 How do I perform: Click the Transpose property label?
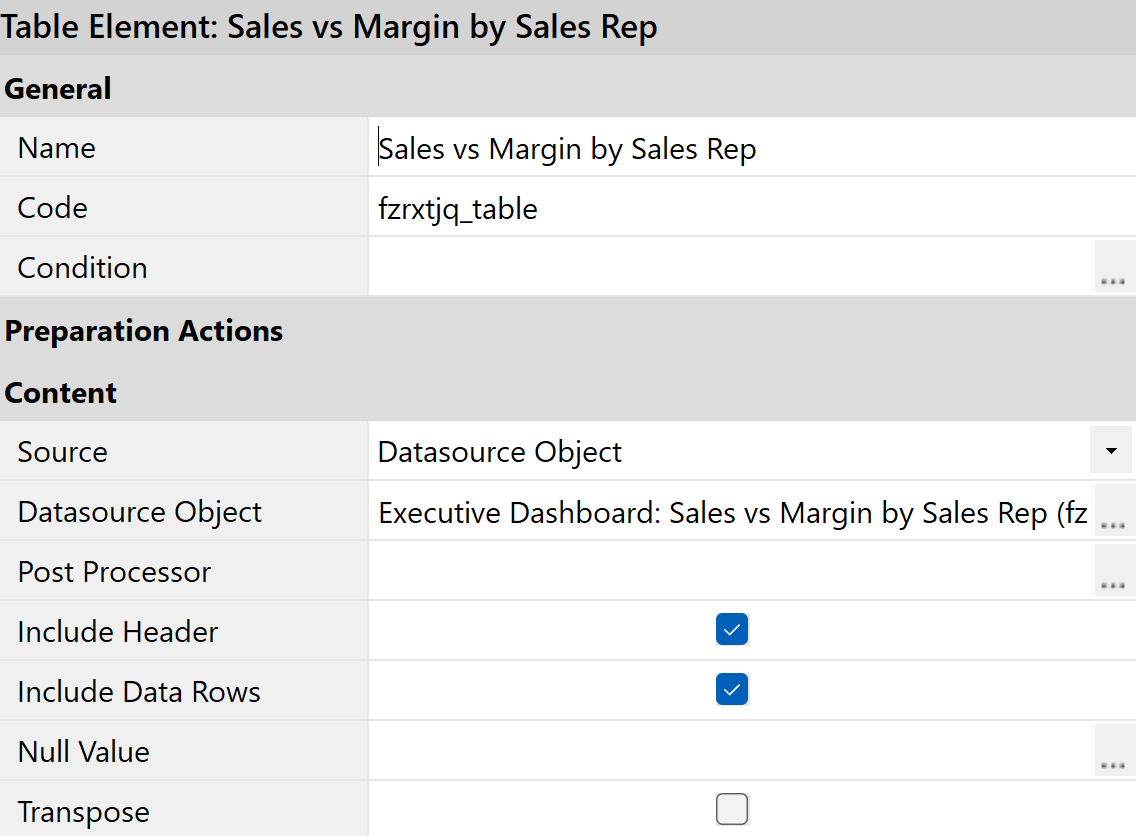(84, 812)
